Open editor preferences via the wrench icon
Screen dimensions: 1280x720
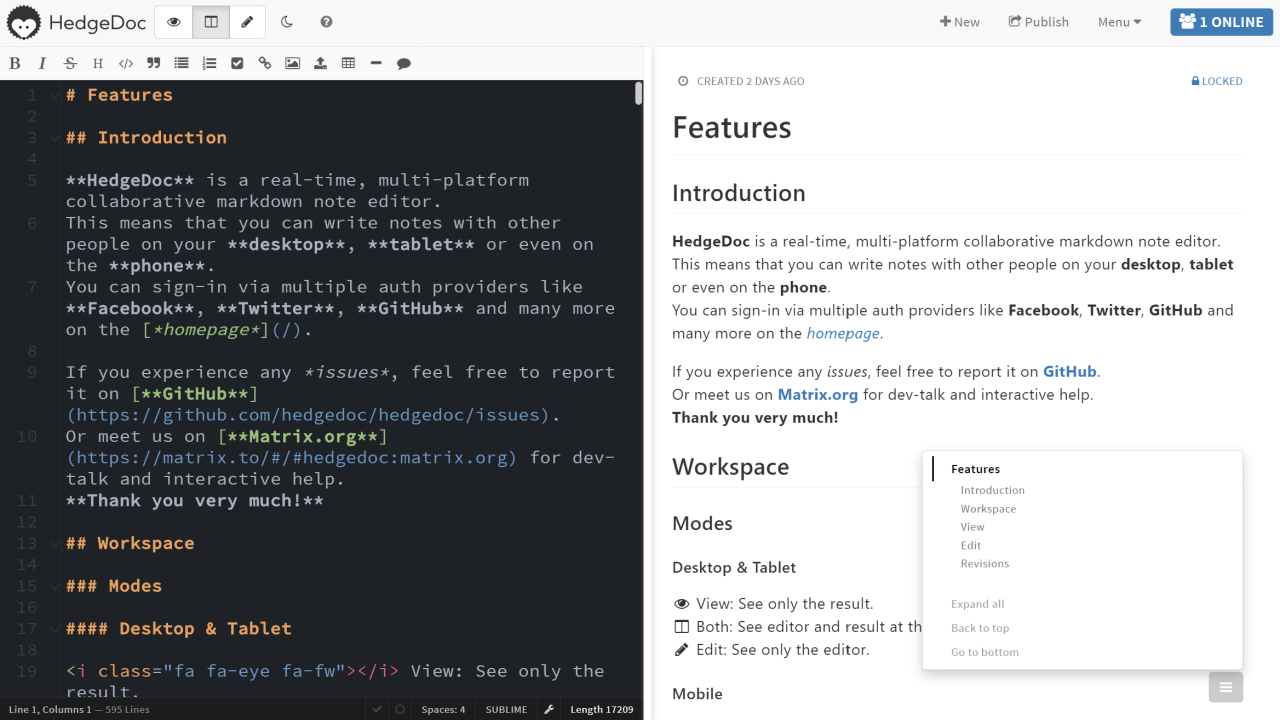click(x=549, y=709)
